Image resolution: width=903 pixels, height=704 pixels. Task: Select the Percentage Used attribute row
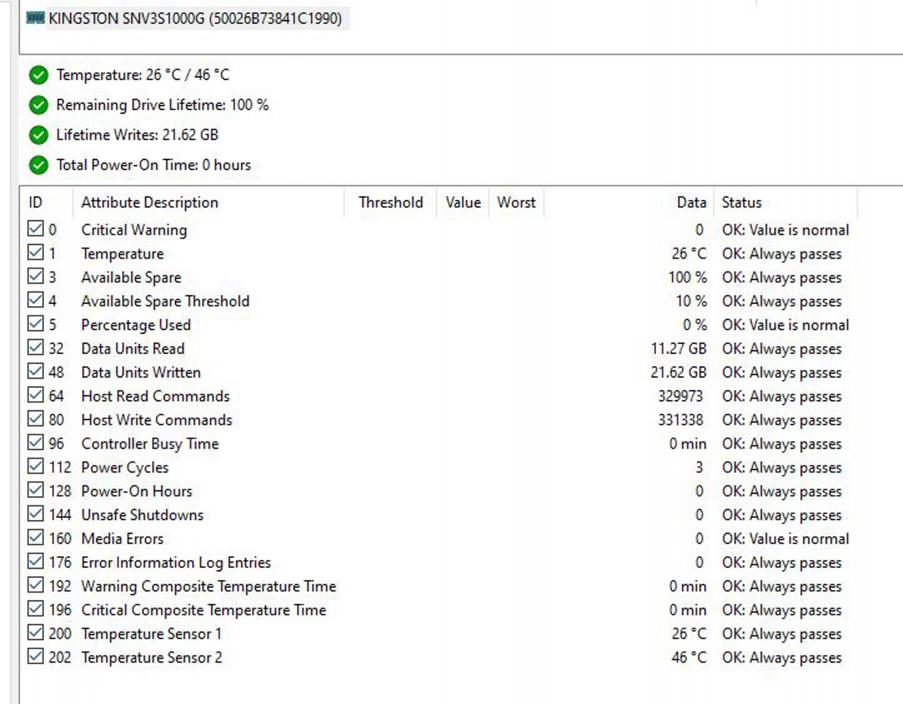[135, 325]
